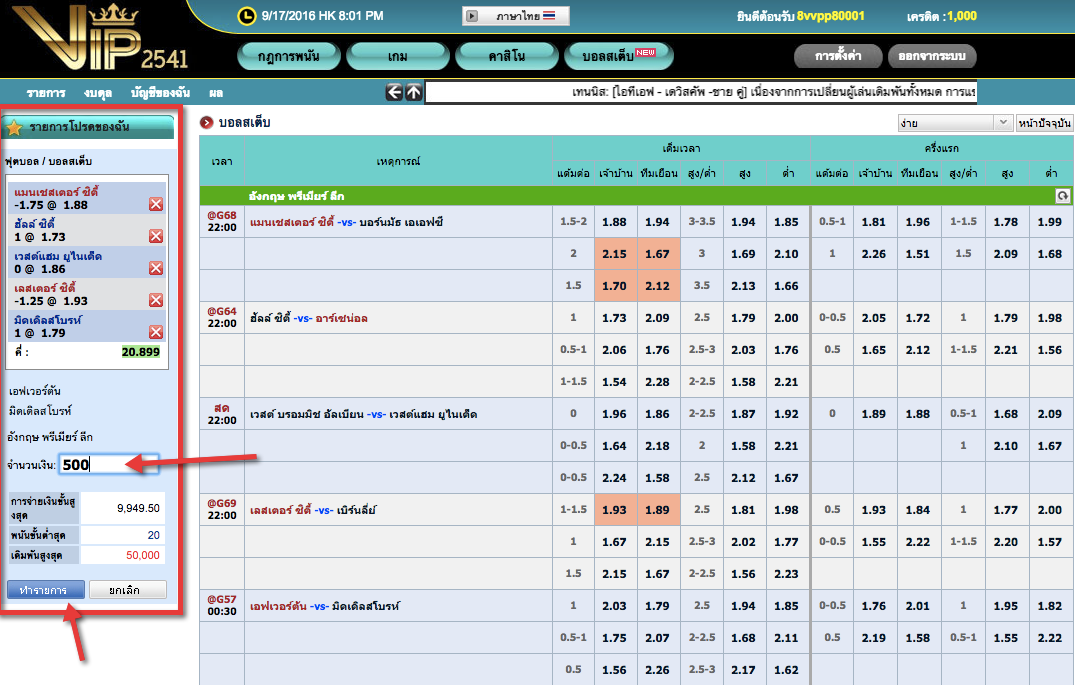This screenshot has width=1075, height=685.
Task: Click the star icon in รายการโปรดของฉัน header
Action: click(14, 128)
